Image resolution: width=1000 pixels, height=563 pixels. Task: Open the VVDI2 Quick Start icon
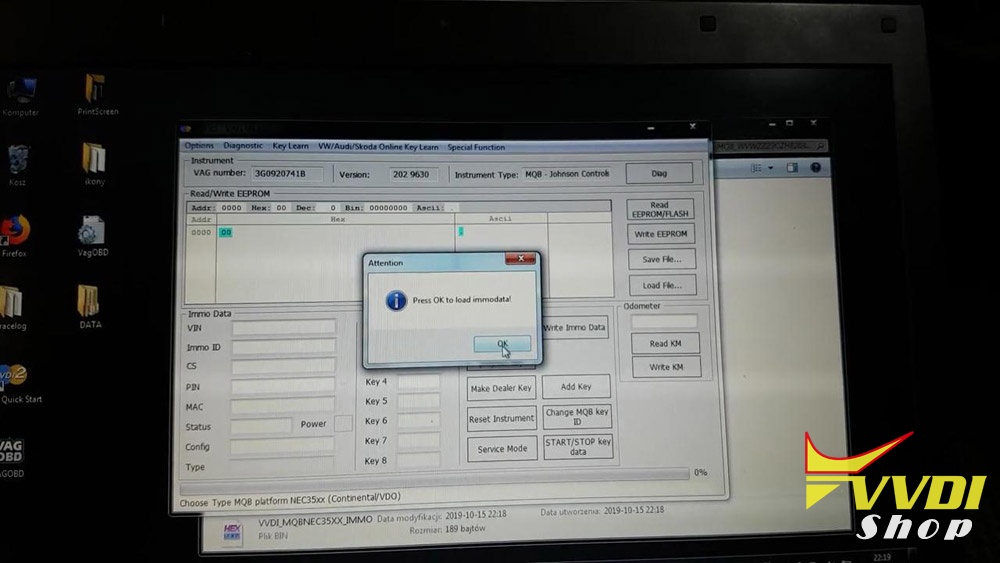19,383
